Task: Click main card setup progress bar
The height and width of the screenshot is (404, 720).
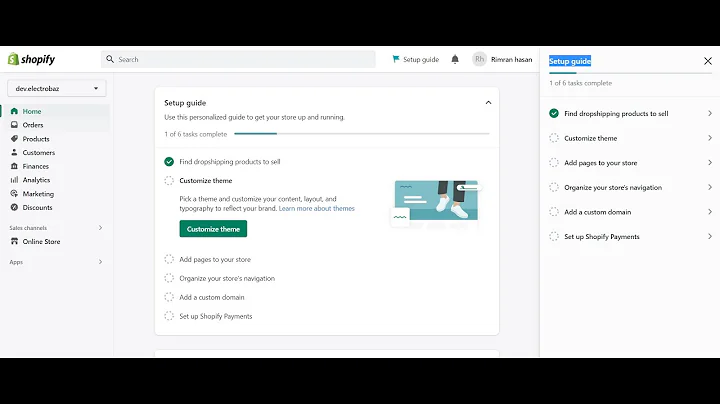Action: (362, 134)
